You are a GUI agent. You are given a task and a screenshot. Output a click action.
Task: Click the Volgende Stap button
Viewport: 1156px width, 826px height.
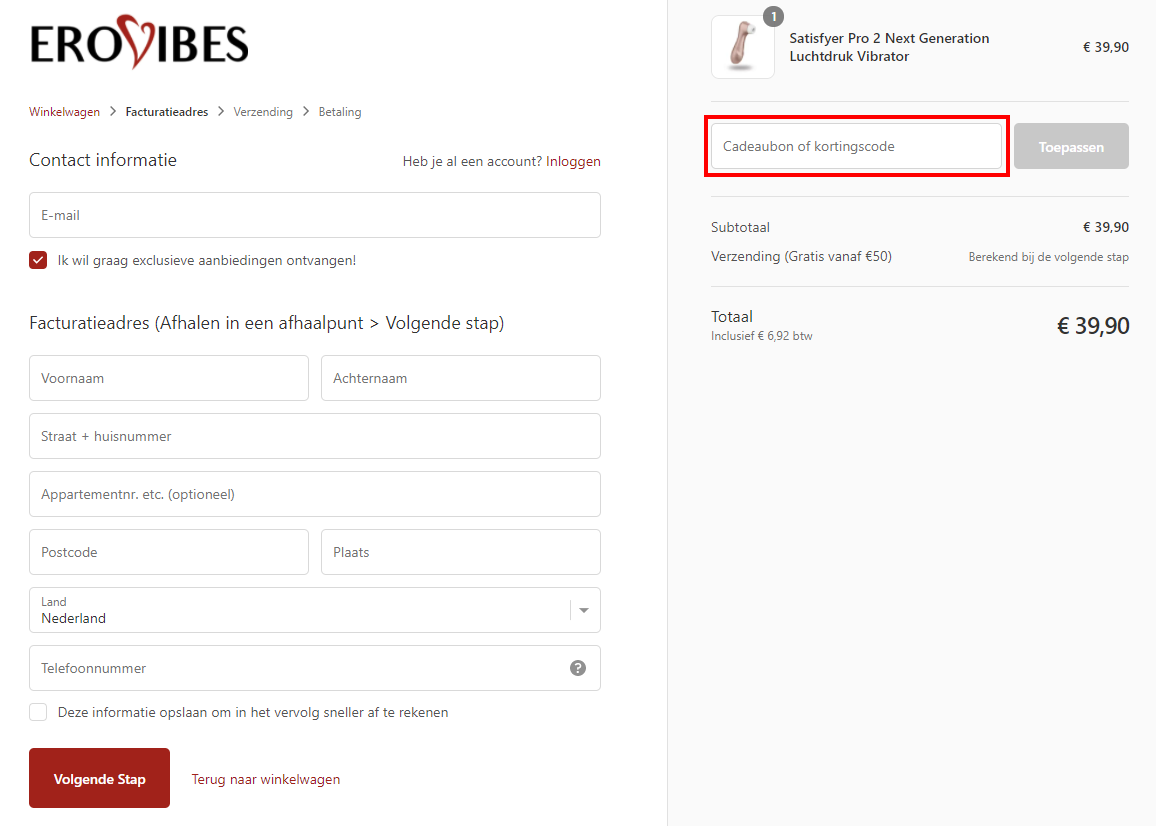(100, 778)
